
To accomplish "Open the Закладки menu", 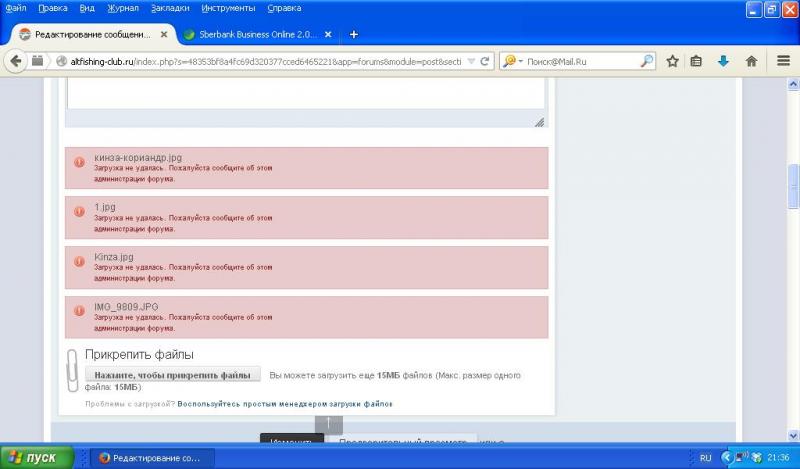I will [168, 8].
